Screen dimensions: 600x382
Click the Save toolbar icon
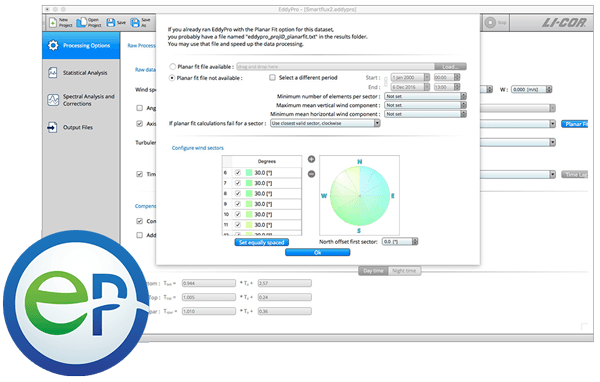111,23
